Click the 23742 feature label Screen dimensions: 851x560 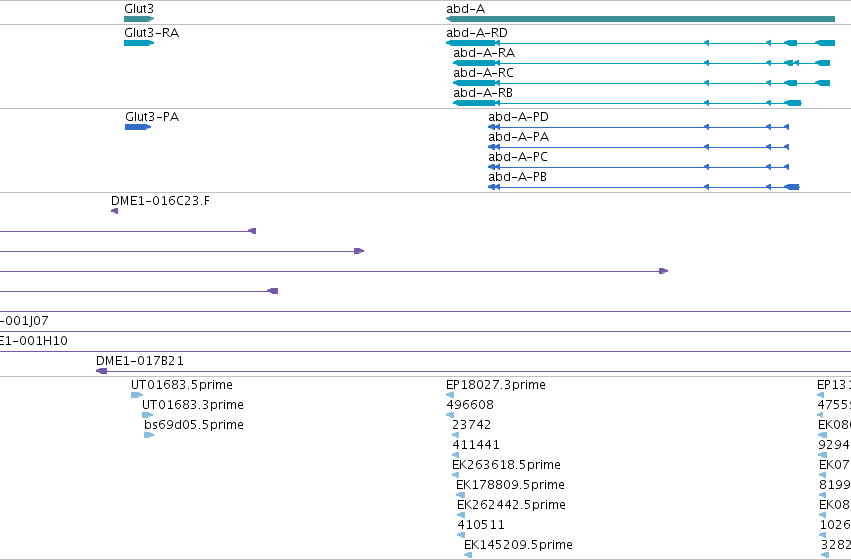point(472,425)
